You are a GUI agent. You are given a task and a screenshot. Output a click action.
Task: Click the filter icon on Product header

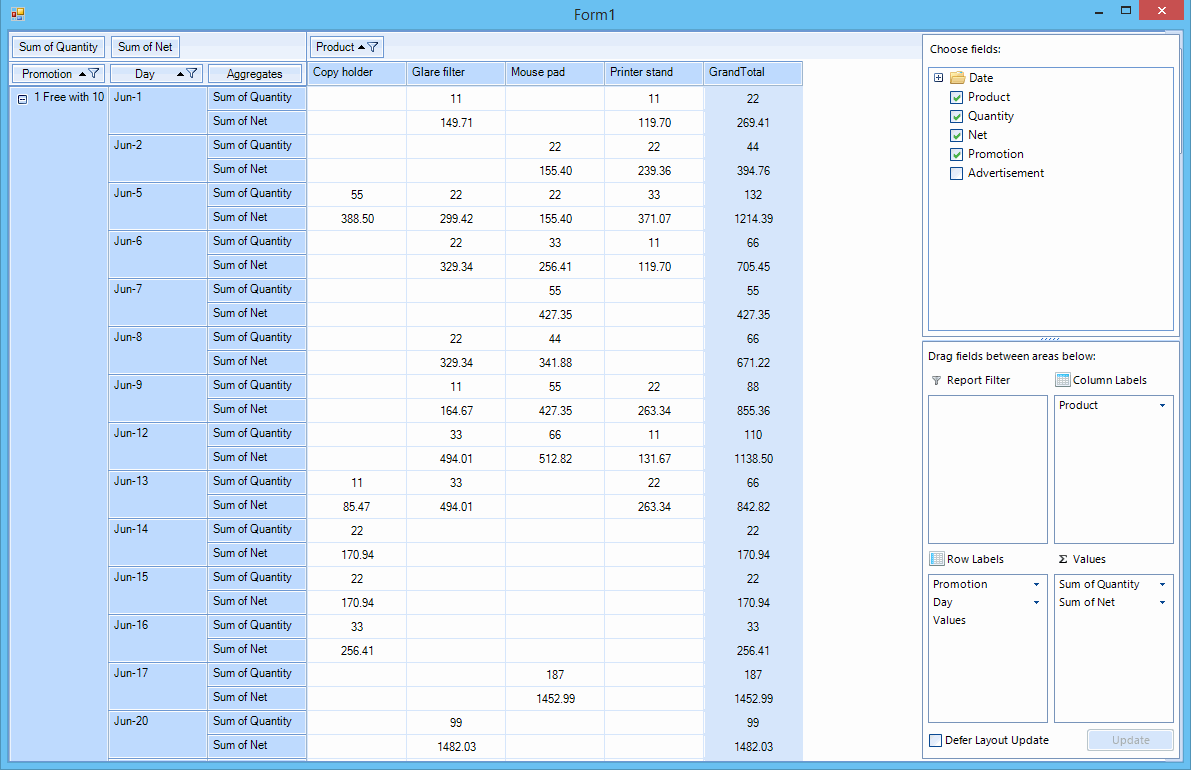point(373,47)
